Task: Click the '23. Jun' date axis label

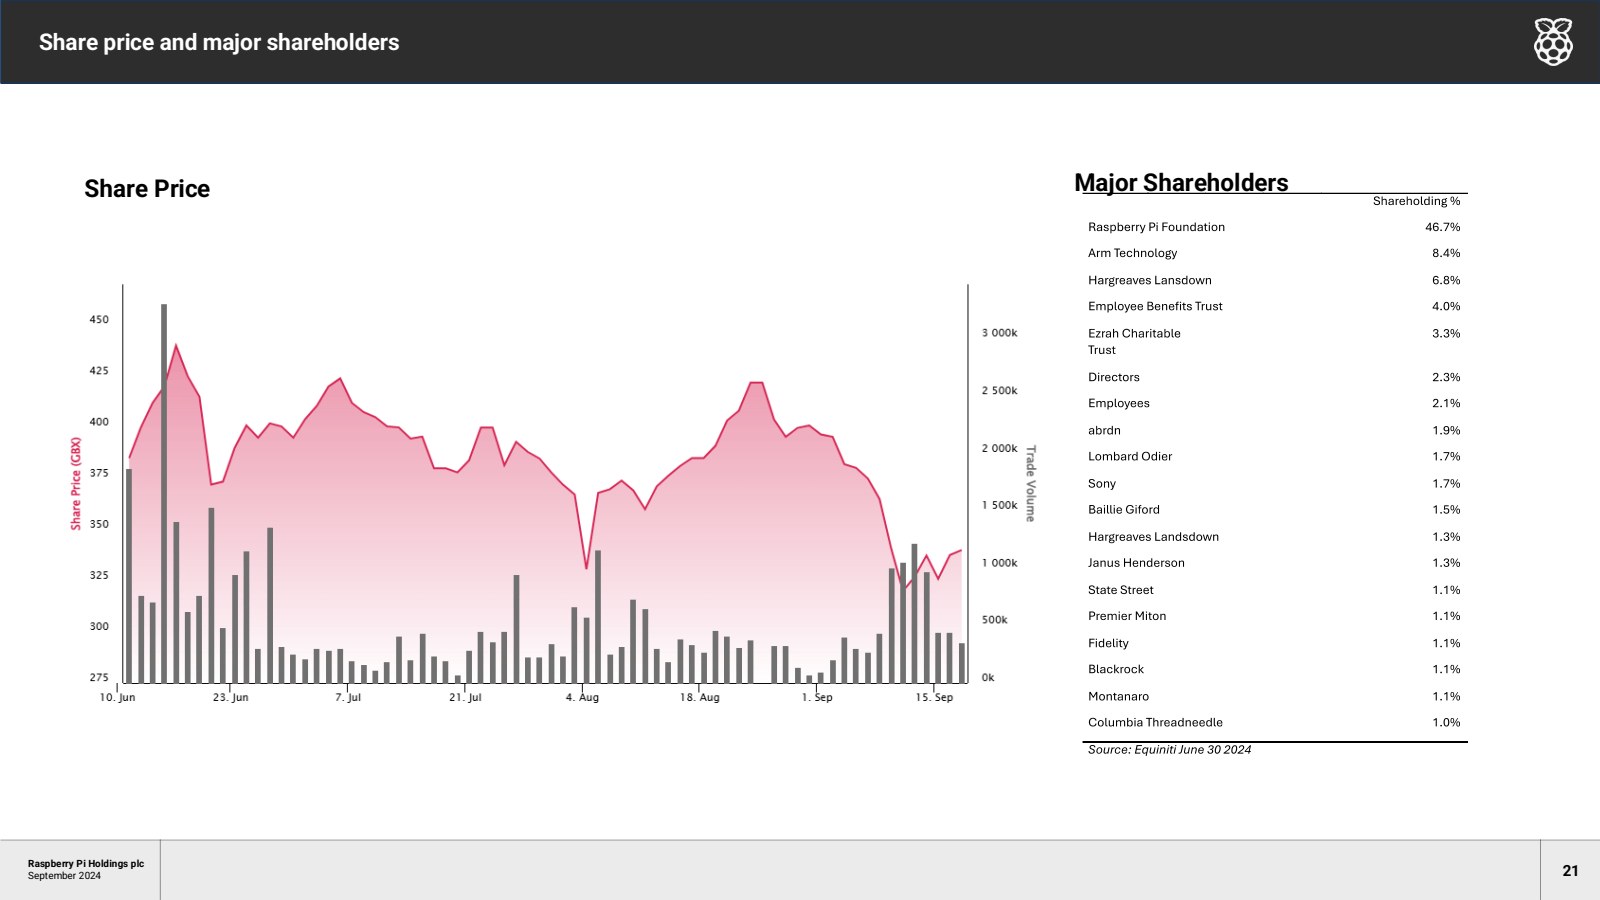Action: click(231, 697)
